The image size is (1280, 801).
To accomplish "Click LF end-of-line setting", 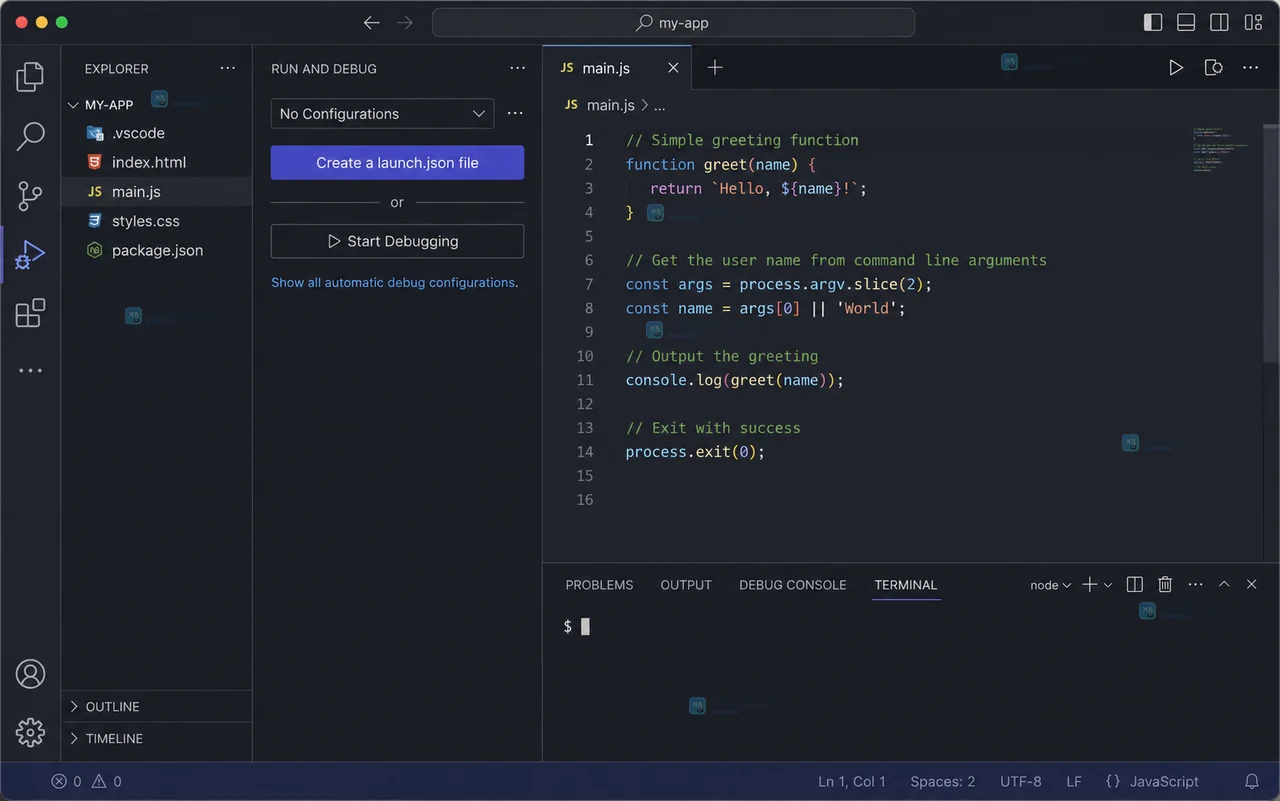I will [x=1074, y=782].
